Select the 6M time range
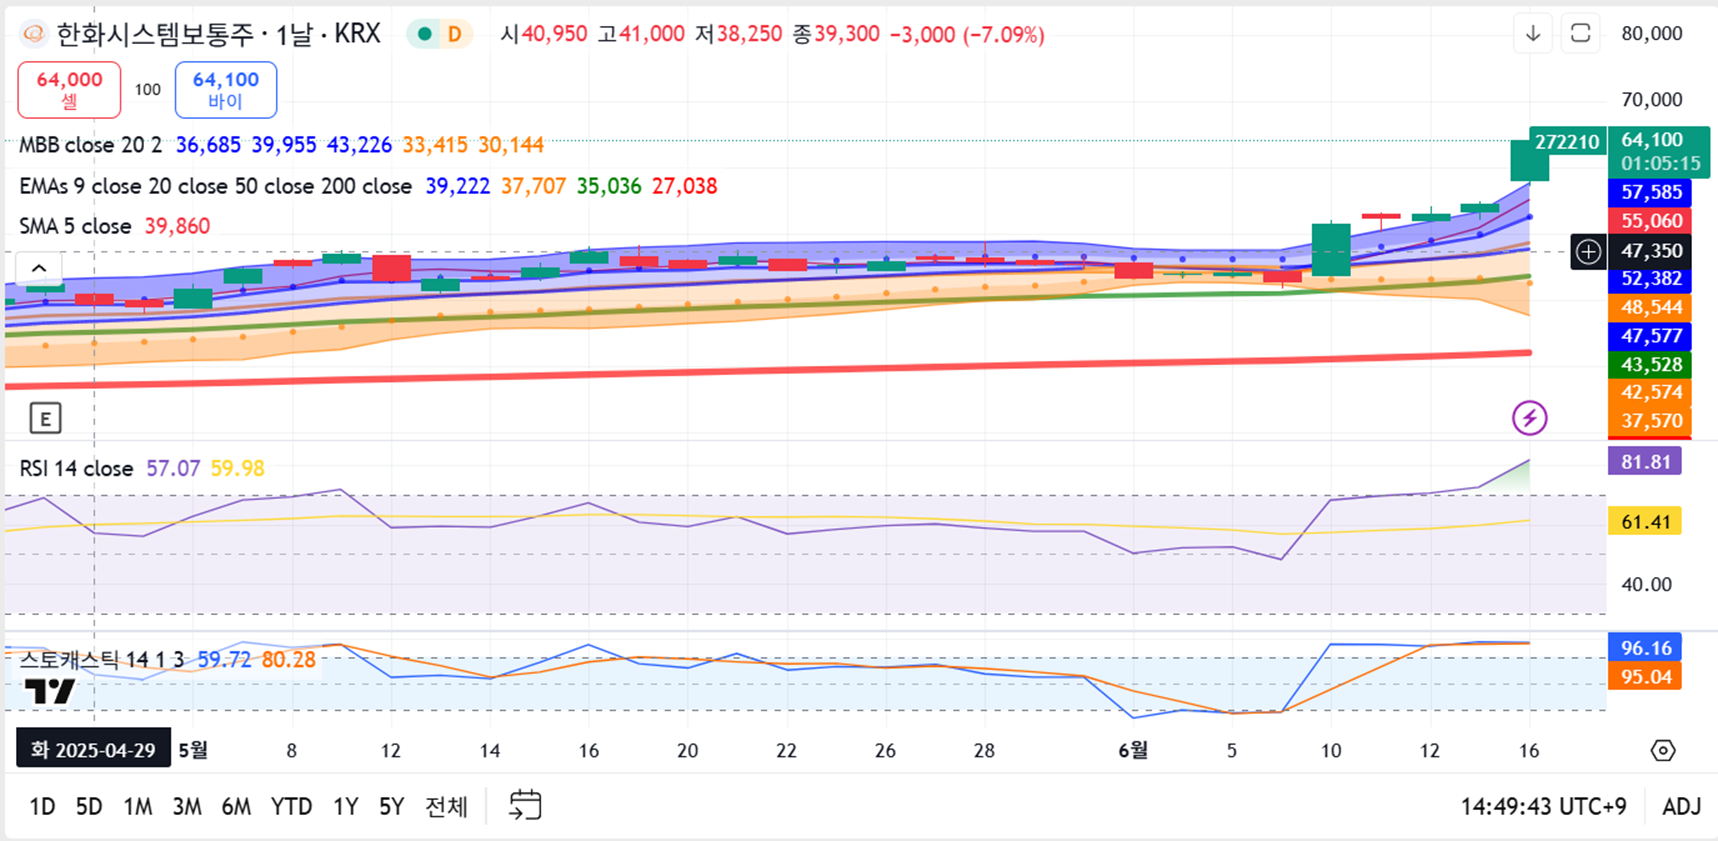The width and height of the screenshot is (1718, 841). click(x=236, y=806)
